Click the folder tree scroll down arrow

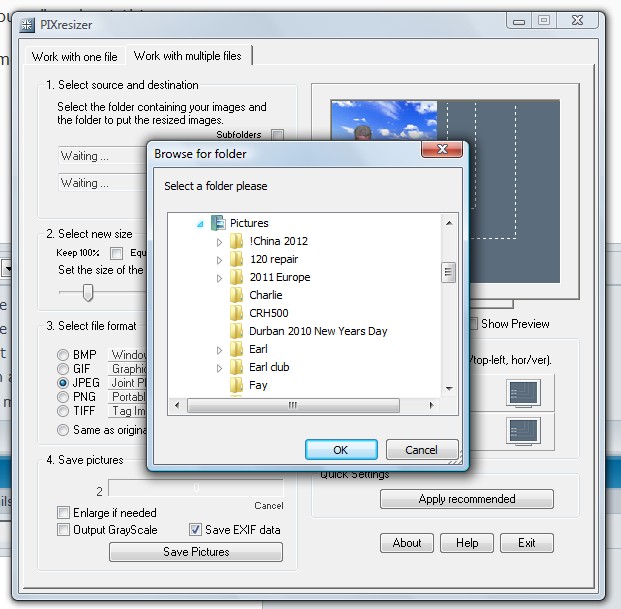[449, 388]
